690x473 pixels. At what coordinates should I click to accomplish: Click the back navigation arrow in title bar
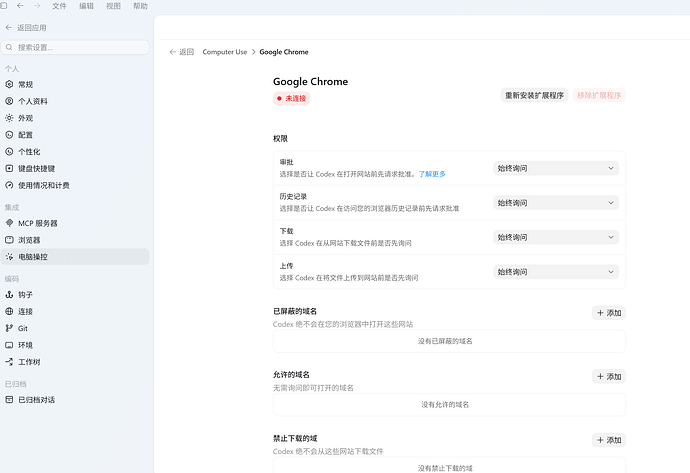(20, 6)
